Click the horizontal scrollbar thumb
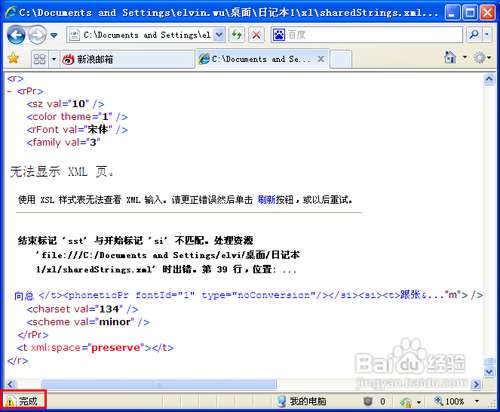Image resolution: width=500 pixels, height=412 pixels. point(159,384)
